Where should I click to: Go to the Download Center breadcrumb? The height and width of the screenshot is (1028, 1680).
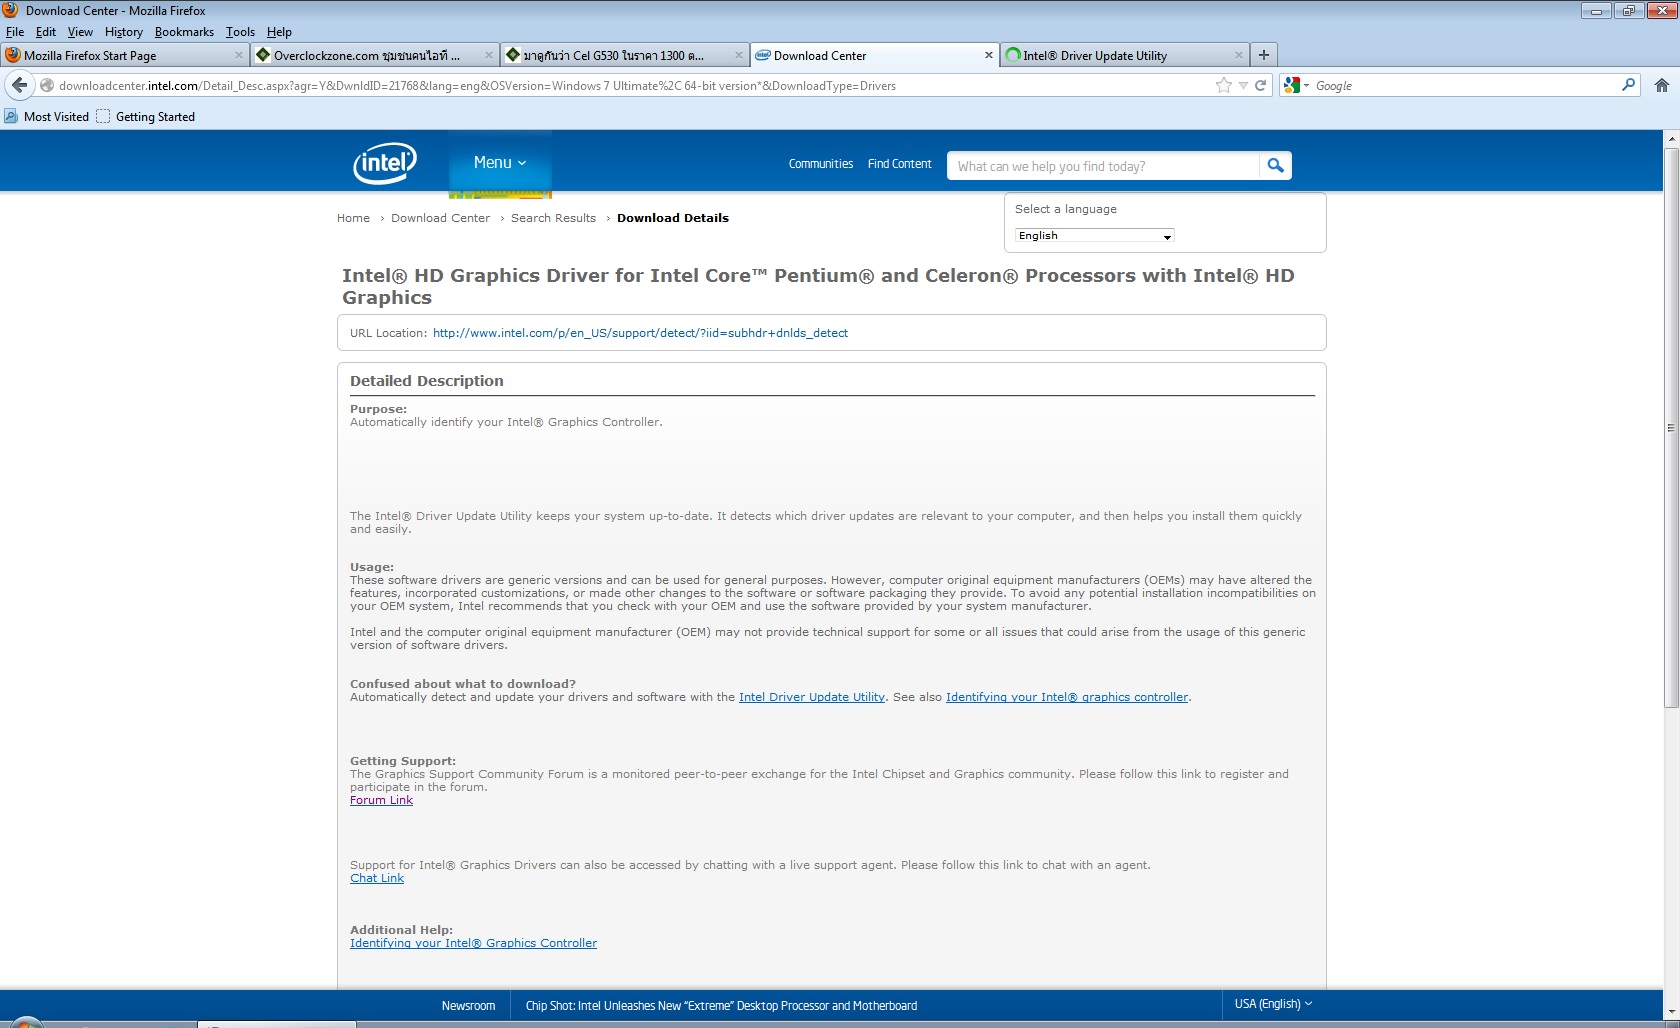pos(440,218)
